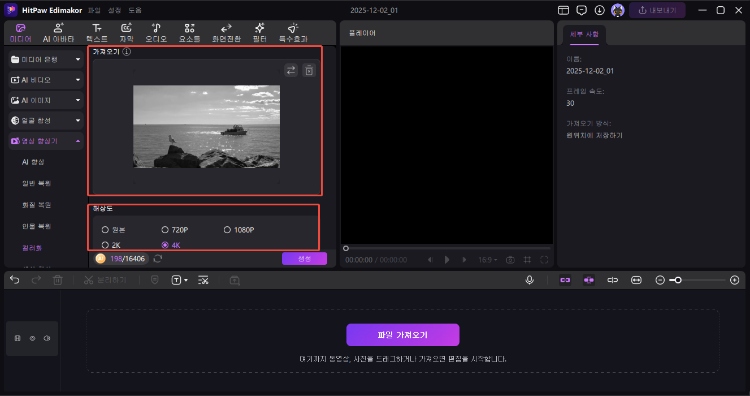750x396 pixels.
Task: Redo the timeline action
Action: 36,280
